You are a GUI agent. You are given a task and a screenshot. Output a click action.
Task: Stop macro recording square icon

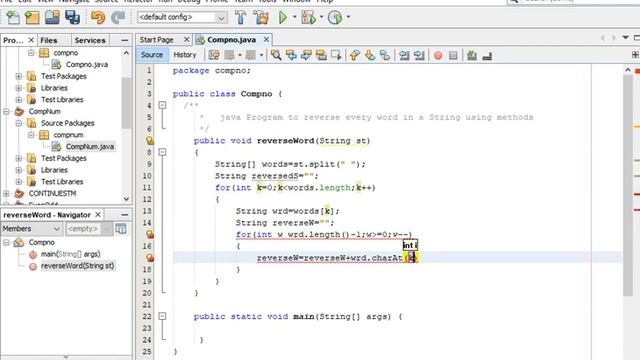(453, 56)
